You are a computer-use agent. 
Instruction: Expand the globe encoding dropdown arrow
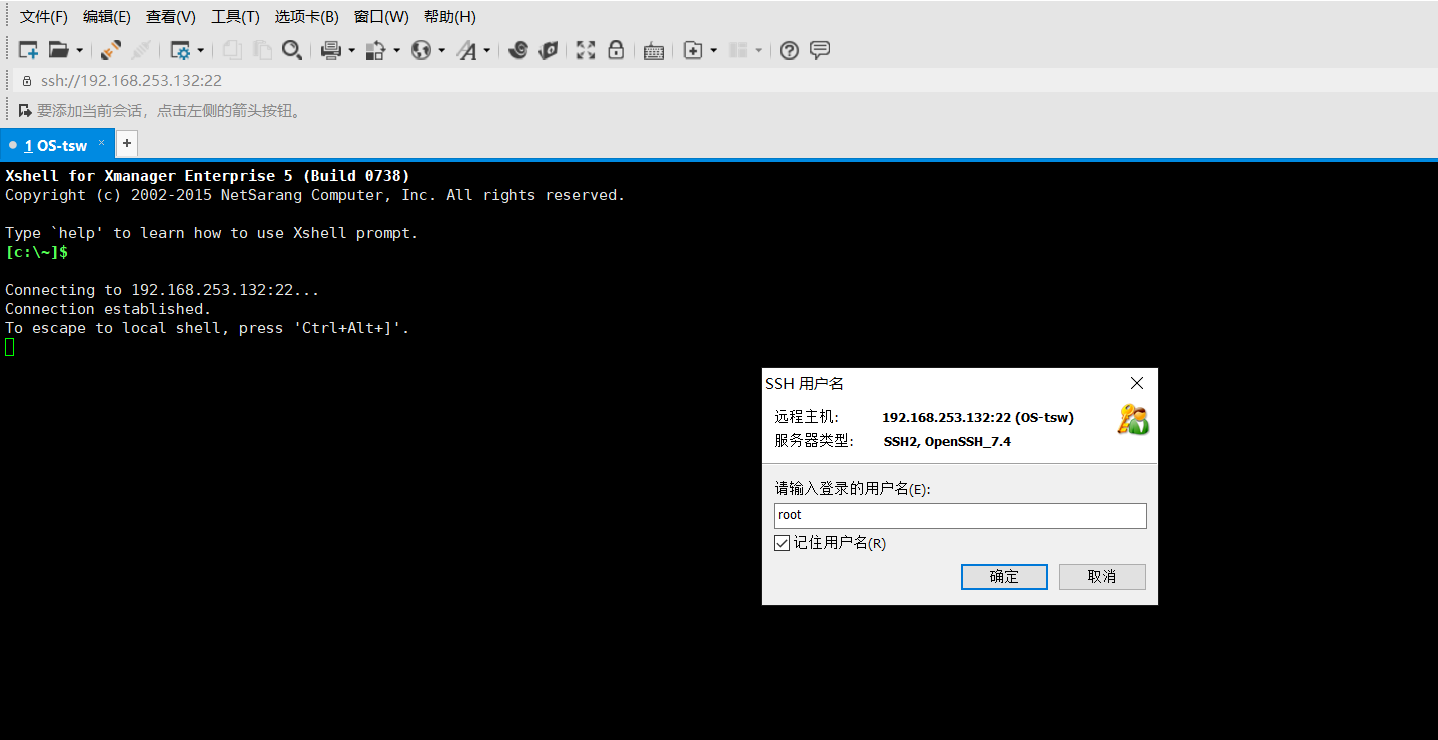(441, 50)
